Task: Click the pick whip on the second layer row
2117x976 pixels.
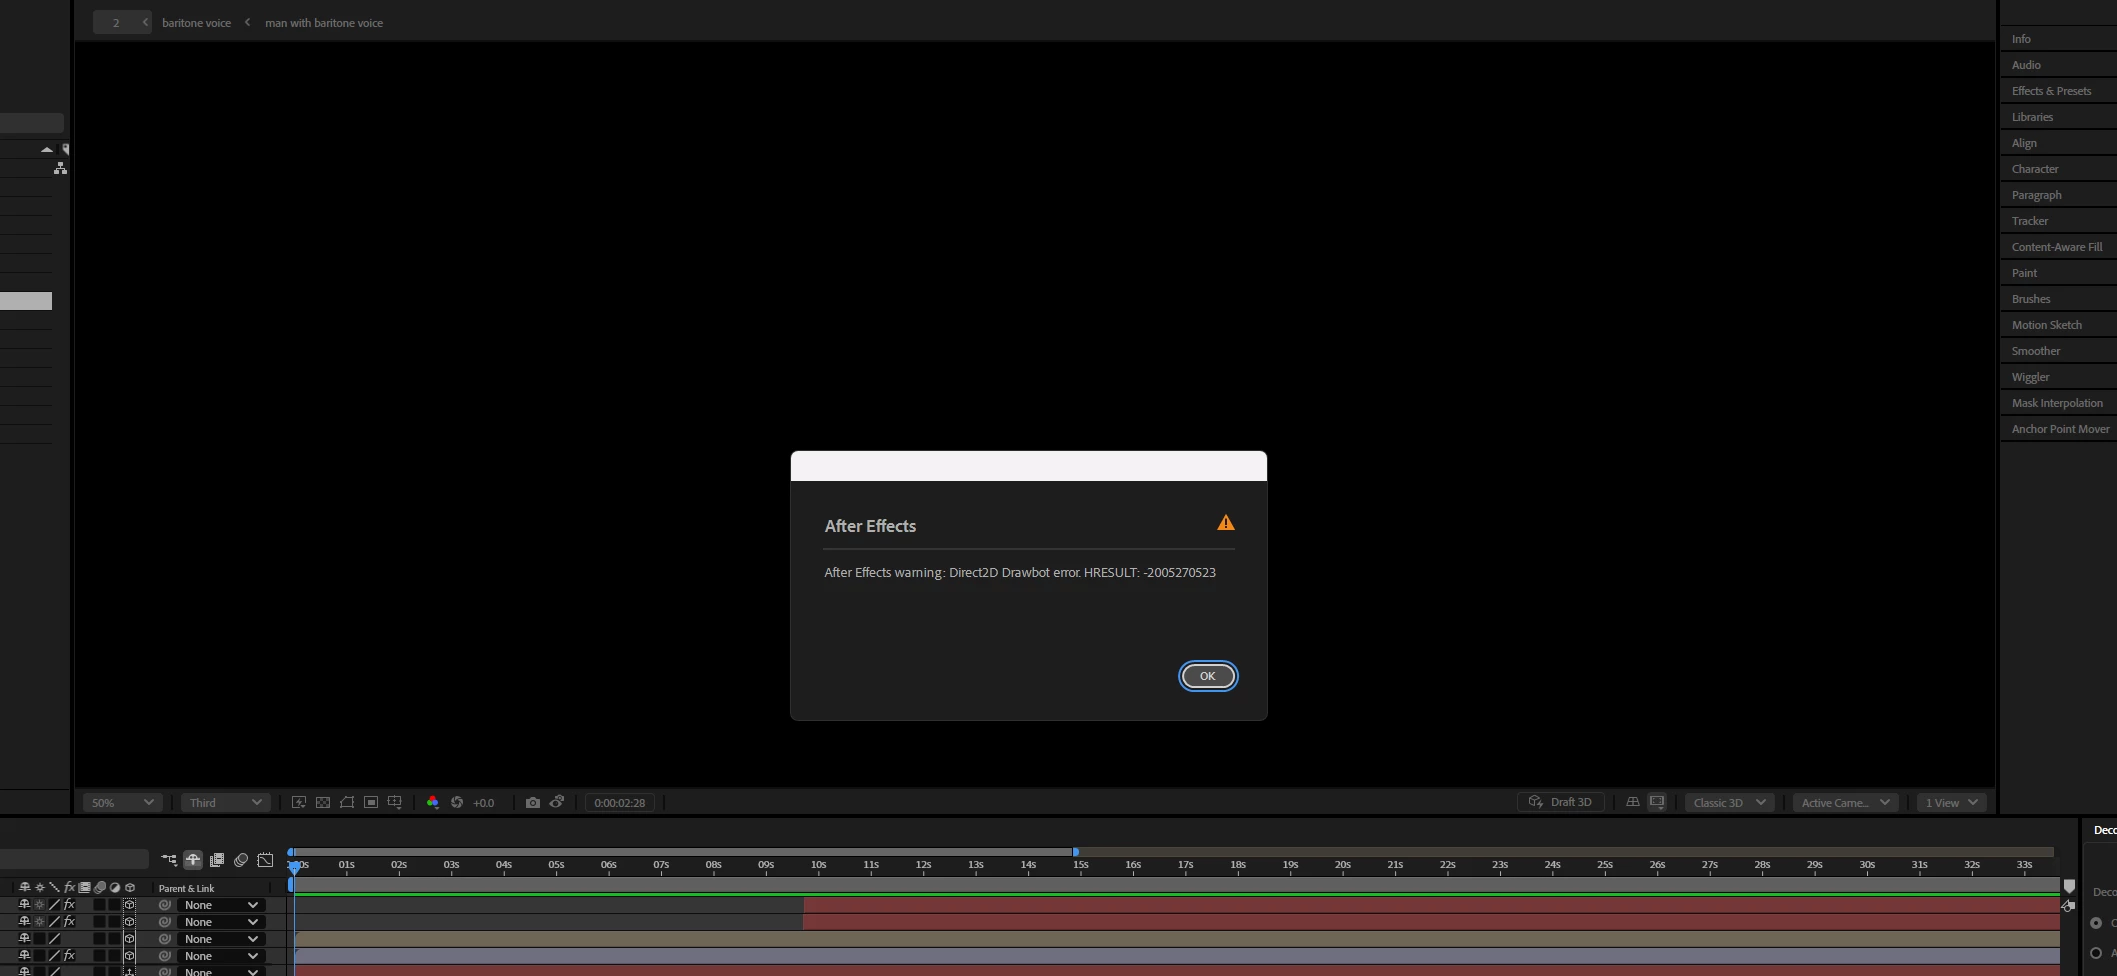Action: pos(165,922)
